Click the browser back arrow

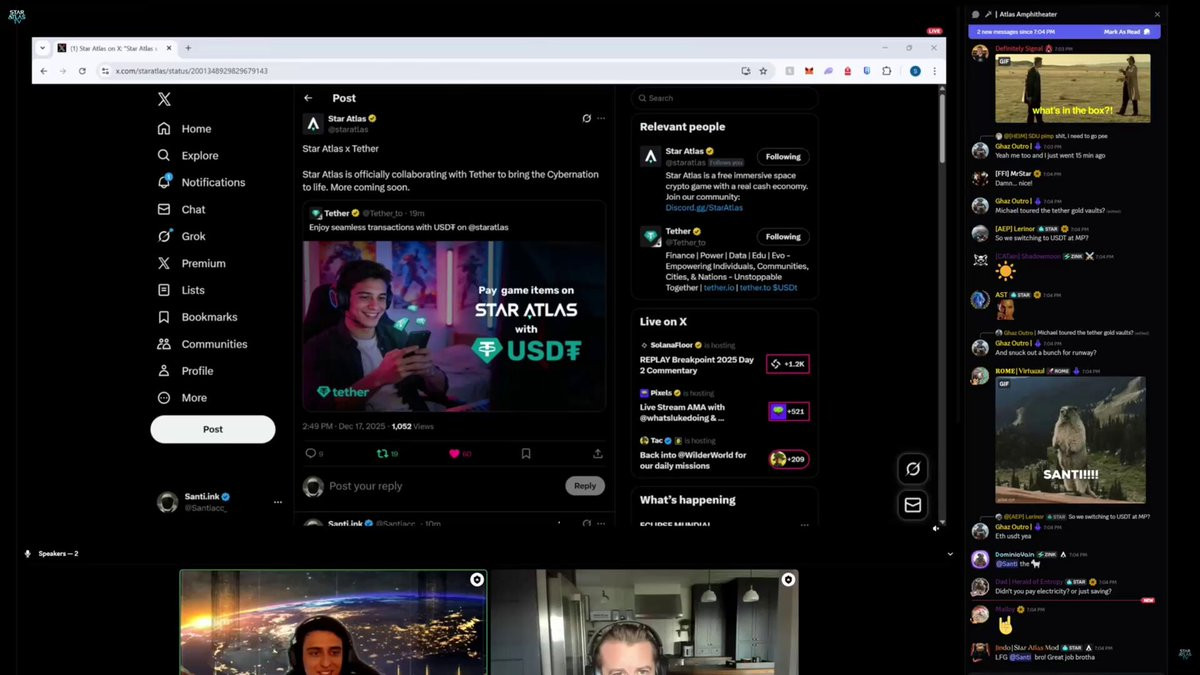(x=43, y=71)
